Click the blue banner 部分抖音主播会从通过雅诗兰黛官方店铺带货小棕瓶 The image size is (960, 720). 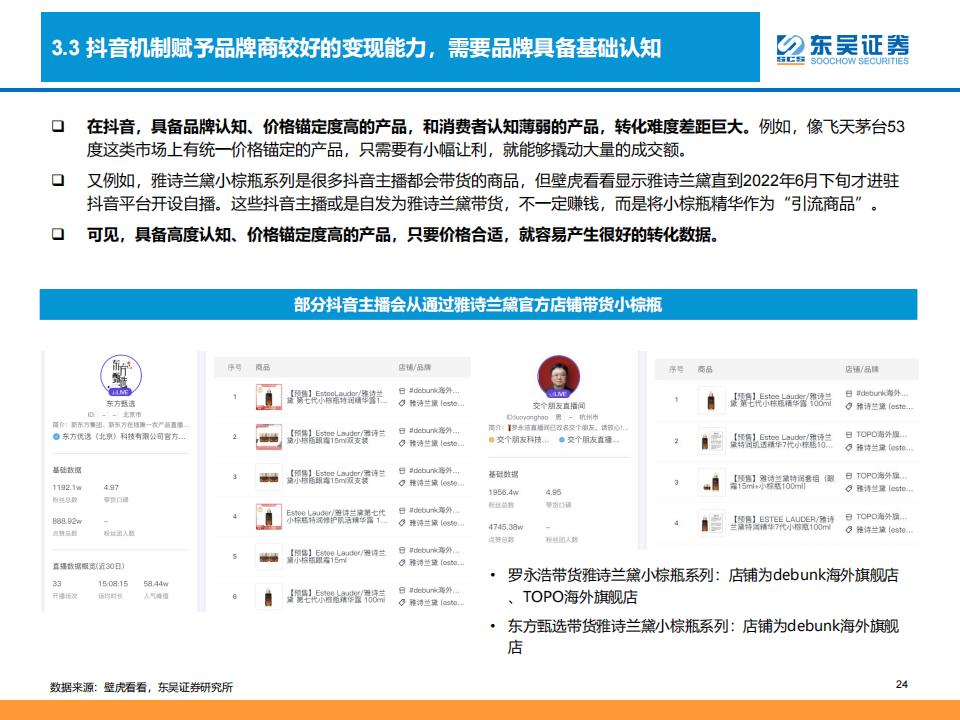[478, 304]
